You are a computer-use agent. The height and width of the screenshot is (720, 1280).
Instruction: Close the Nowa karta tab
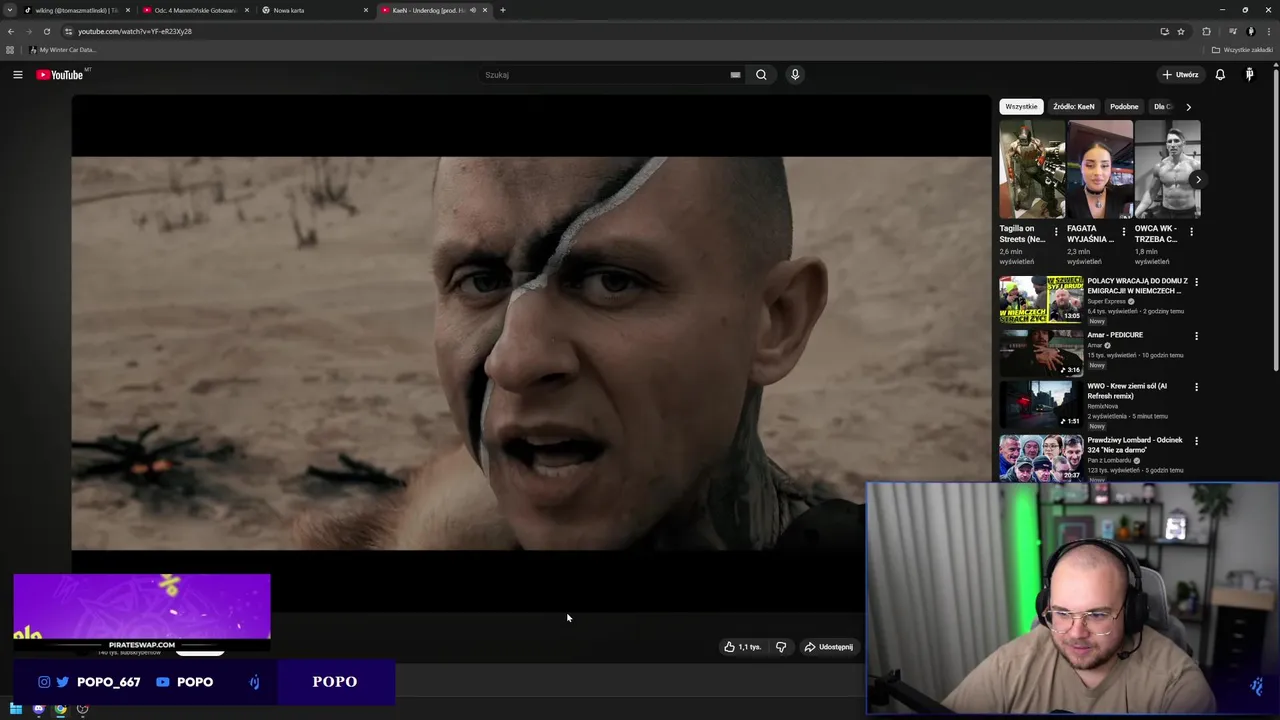pos(366,10)
